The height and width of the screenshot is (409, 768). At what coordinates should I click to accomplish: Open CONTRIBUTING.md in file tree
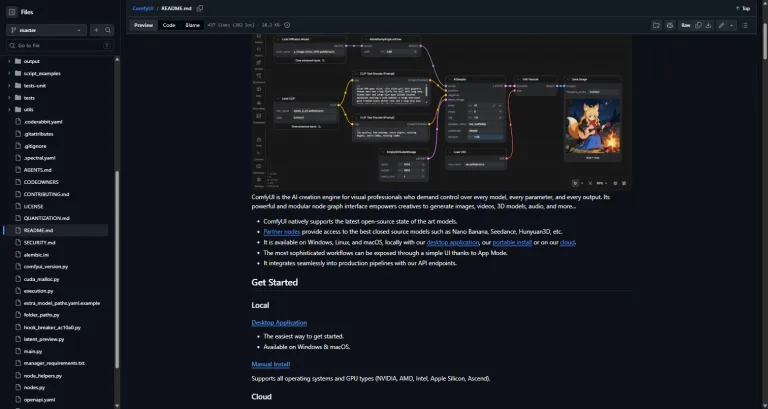tap(47, 194)
